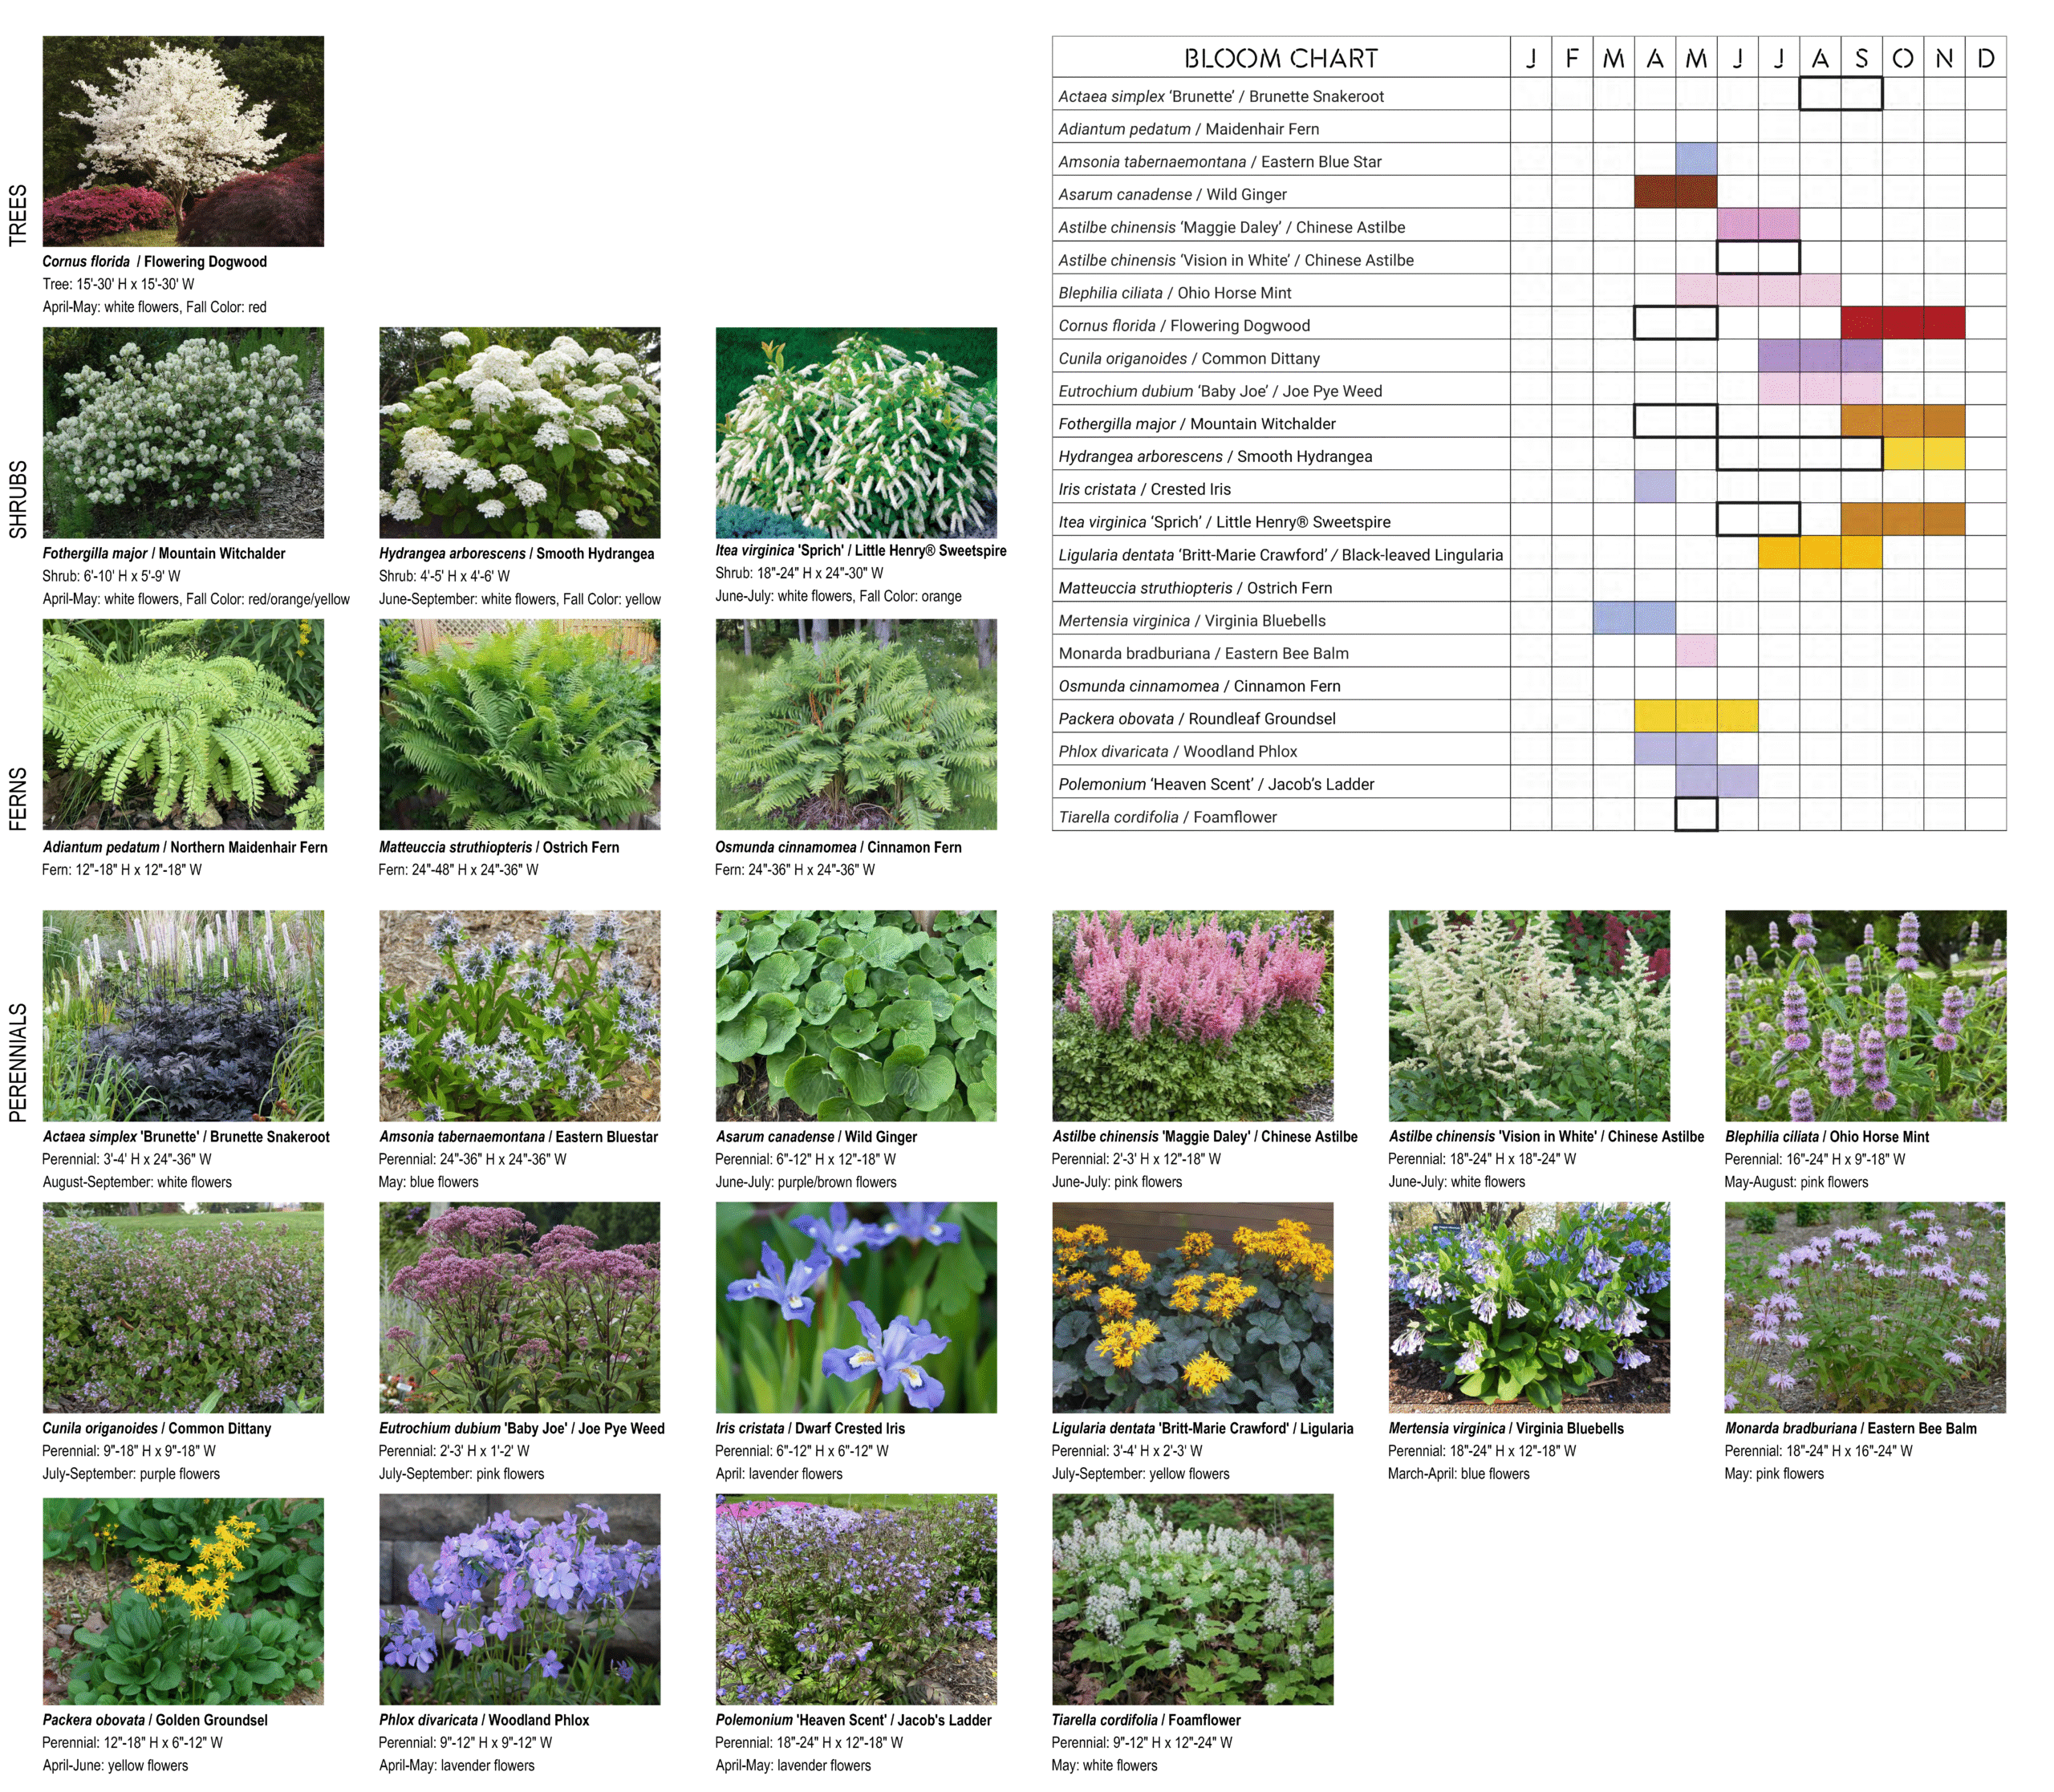Viewport: 2054px width, 1792px height.
Task: Click the Brunette Snakeroot outlined bloom box
Action: [x=1840, y=94]
